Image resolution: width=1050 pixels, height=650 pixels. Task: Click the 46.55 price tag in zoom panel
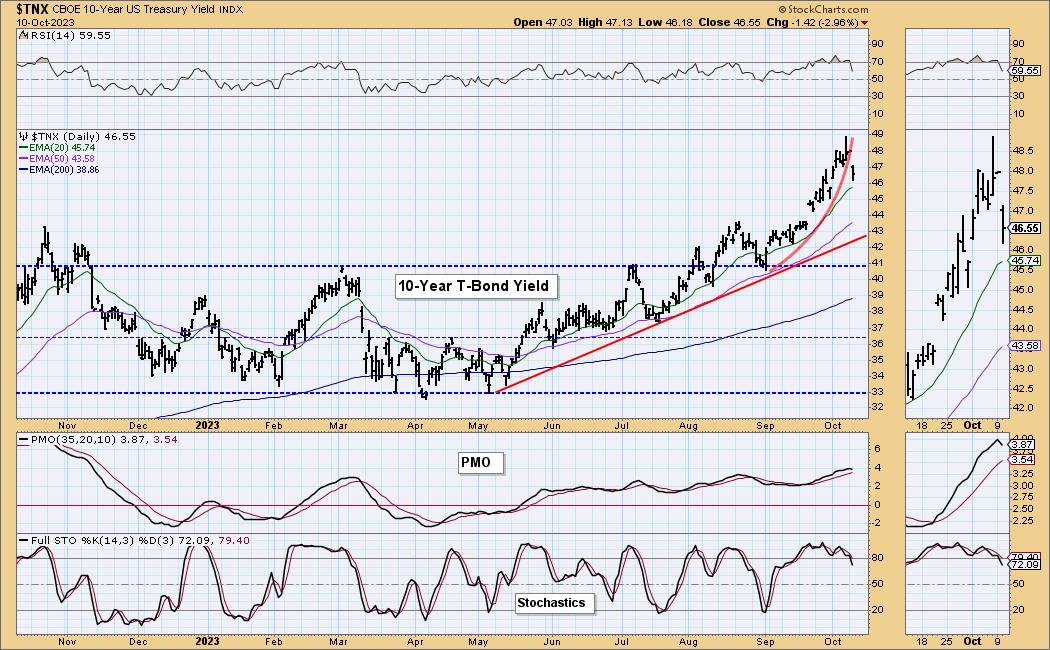1025,228
